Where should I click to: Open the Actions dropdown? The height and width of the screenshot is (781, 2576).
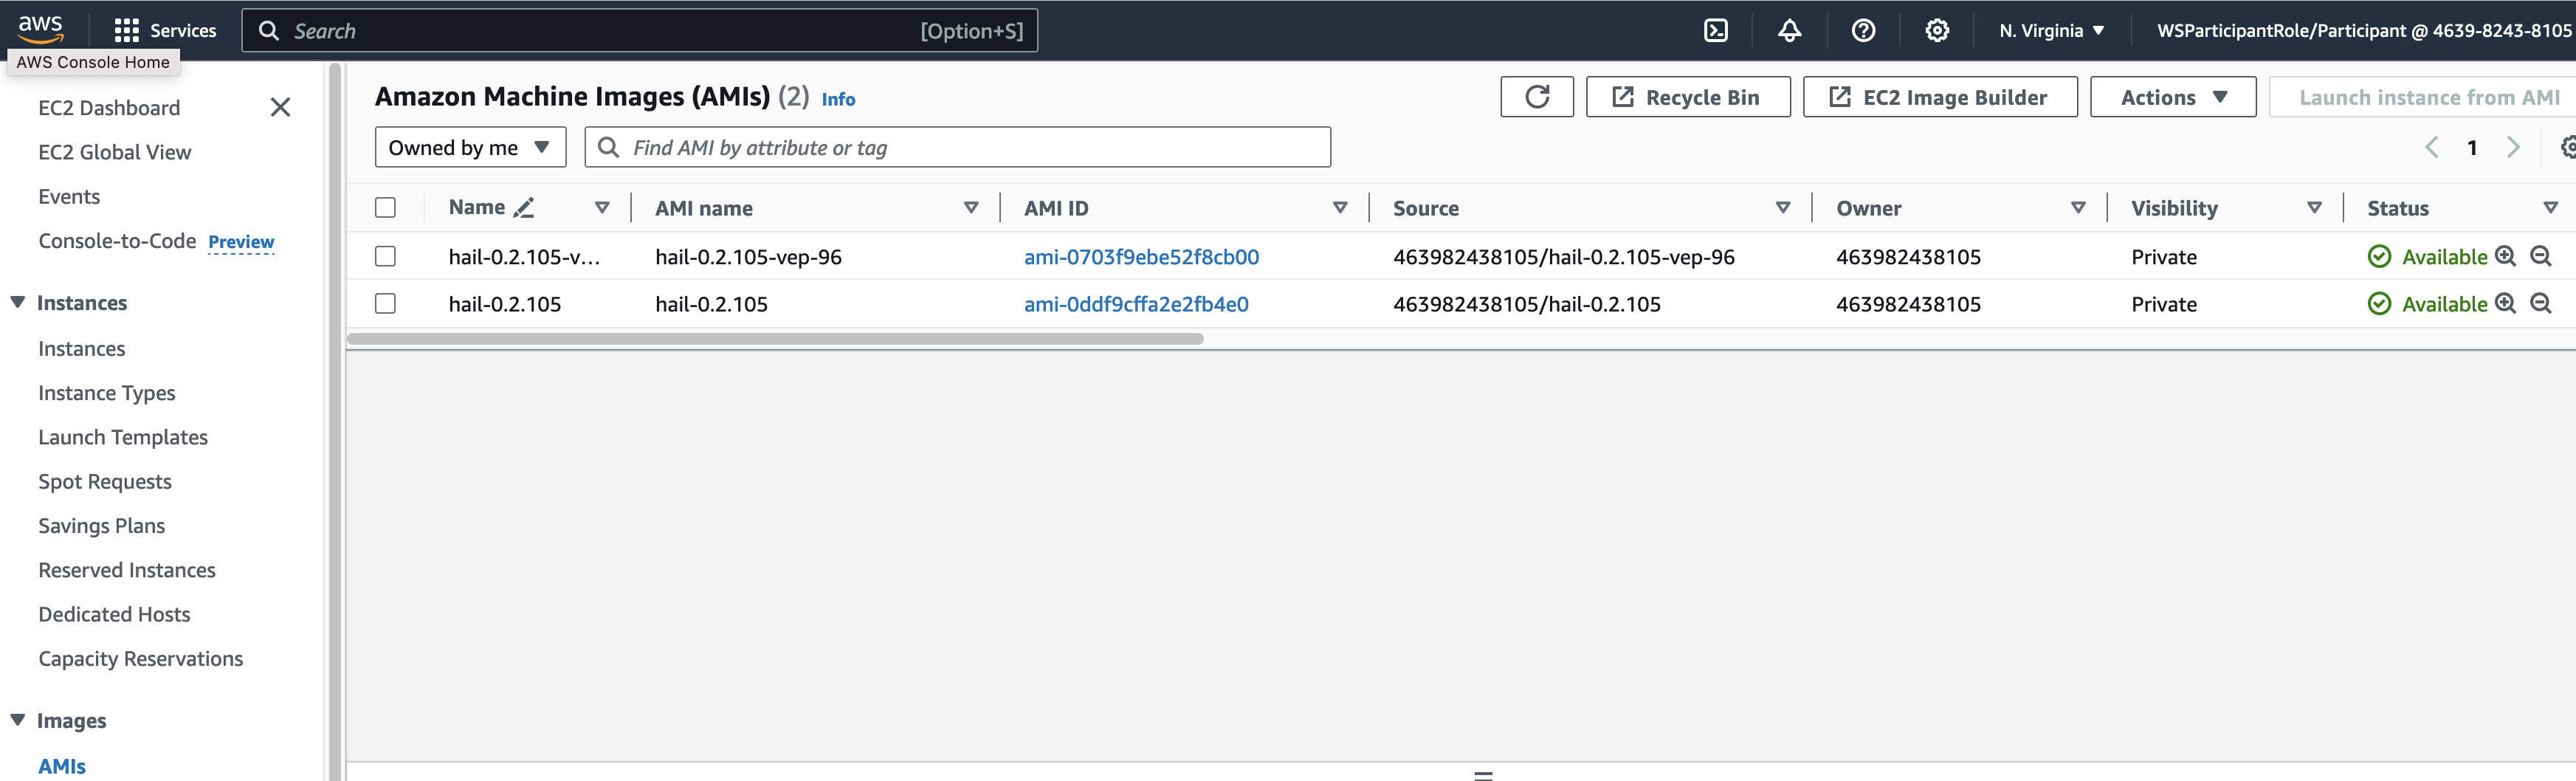coord(2173,97)
